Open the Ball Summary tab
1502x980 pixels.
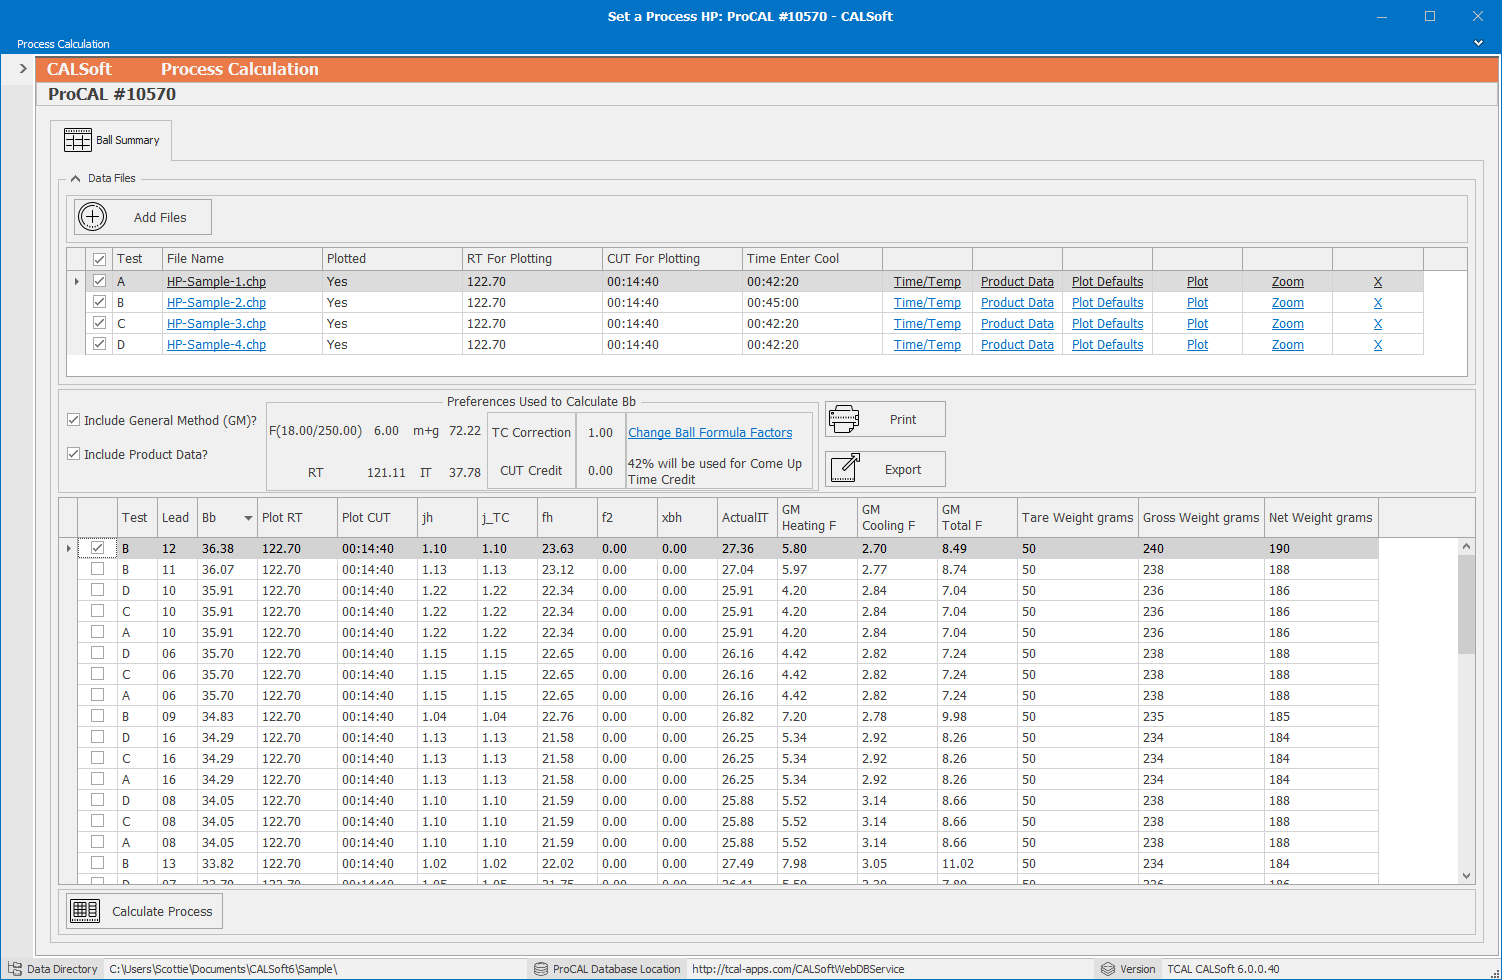click(112, 140)
